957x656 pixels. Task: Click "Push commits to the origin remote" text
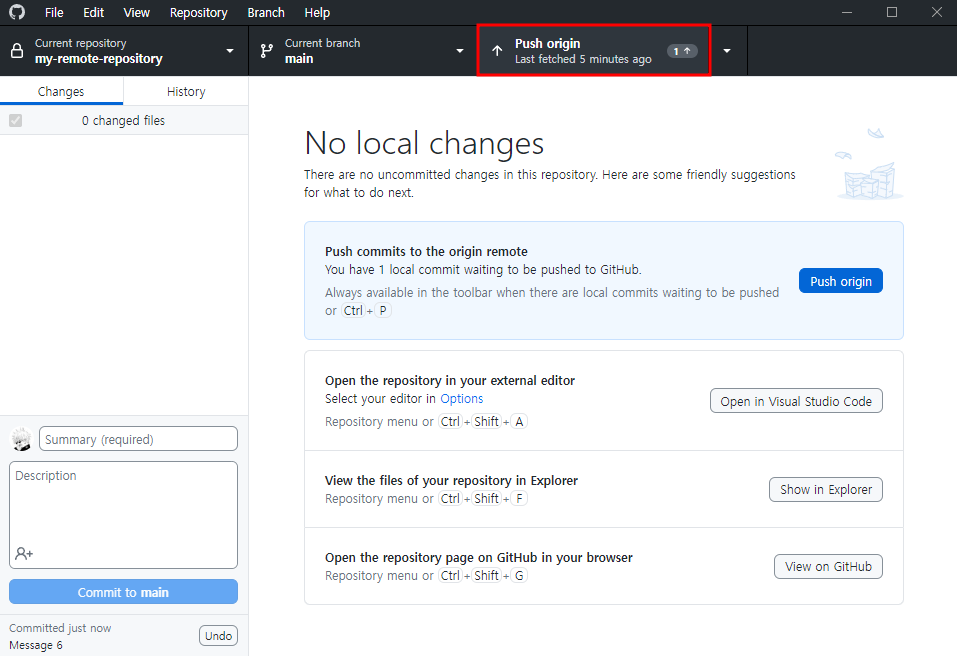[426, 251]
